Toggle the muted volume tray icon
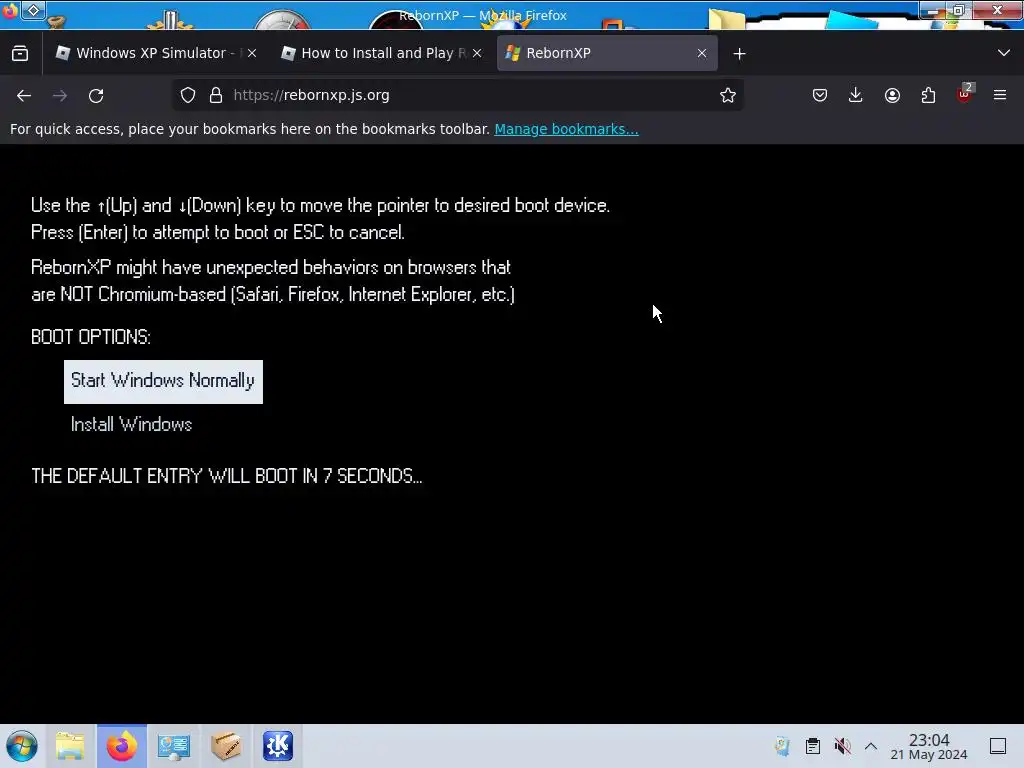The height and width of the screenshot is (768, 1024). pyautogui.click(x=842, y=746)
